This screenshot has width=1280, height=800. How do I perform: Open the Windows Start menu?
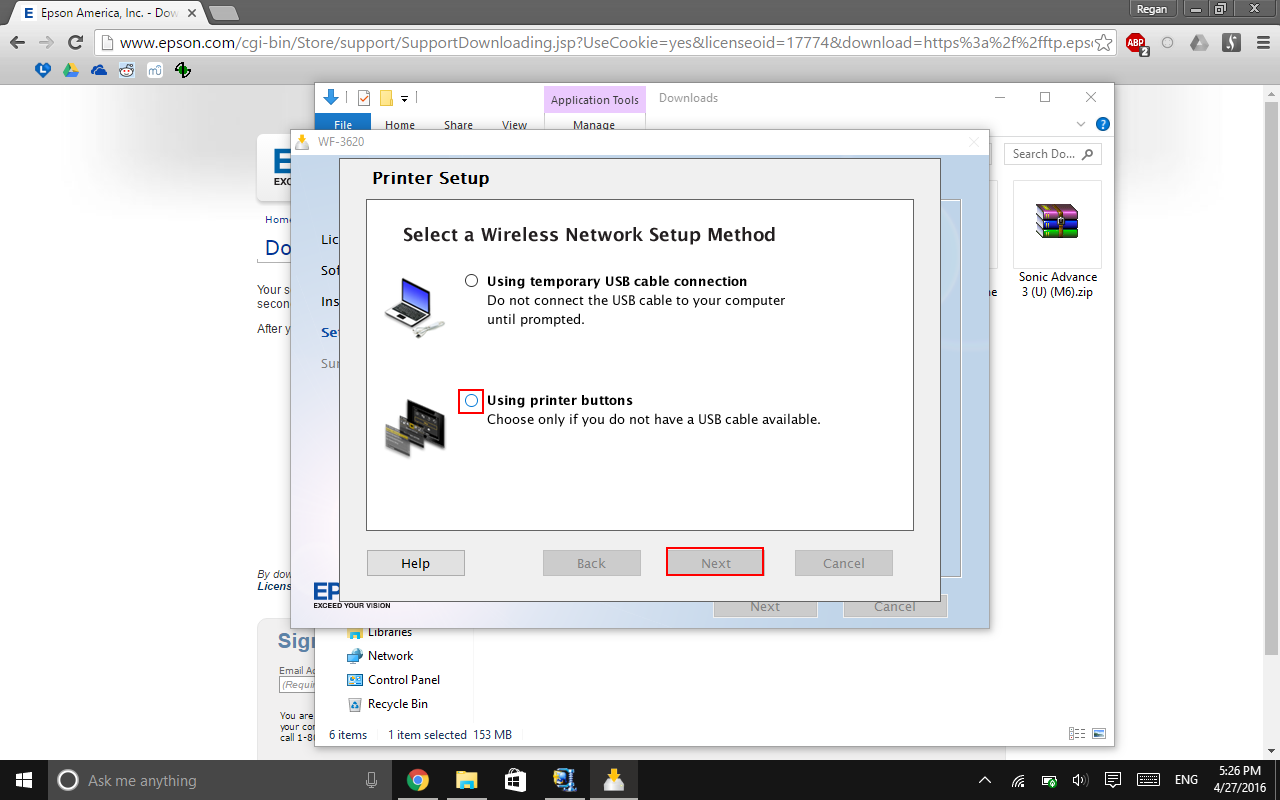24,780
